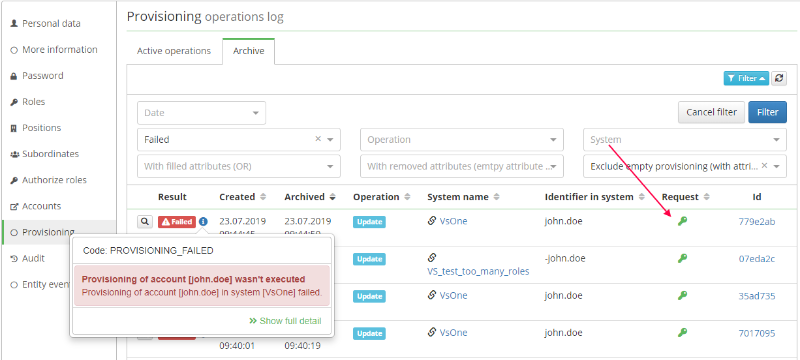The height and width of the screenshot is (360, 800).
Task: Click Cancel filter button
Action: 711,112
